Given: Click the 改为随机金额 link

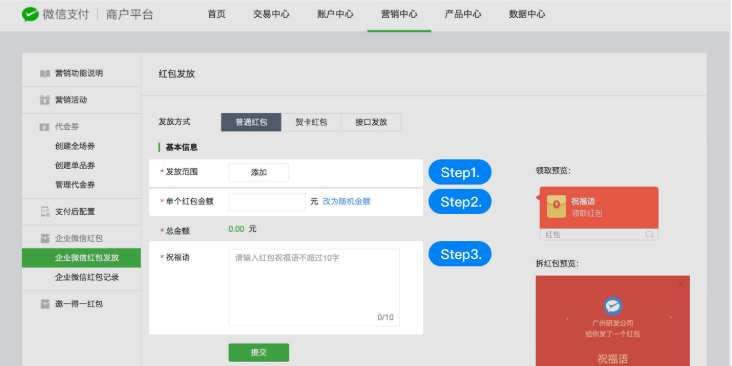Looking at the screenshot, I should coord(346,202).
